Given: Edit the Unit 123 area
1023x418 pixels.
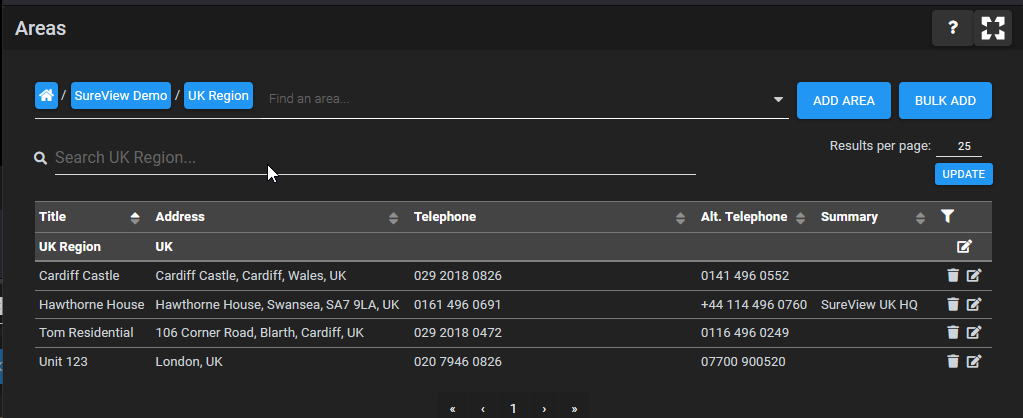Looking at the screenshot, I should coord(973,361).
